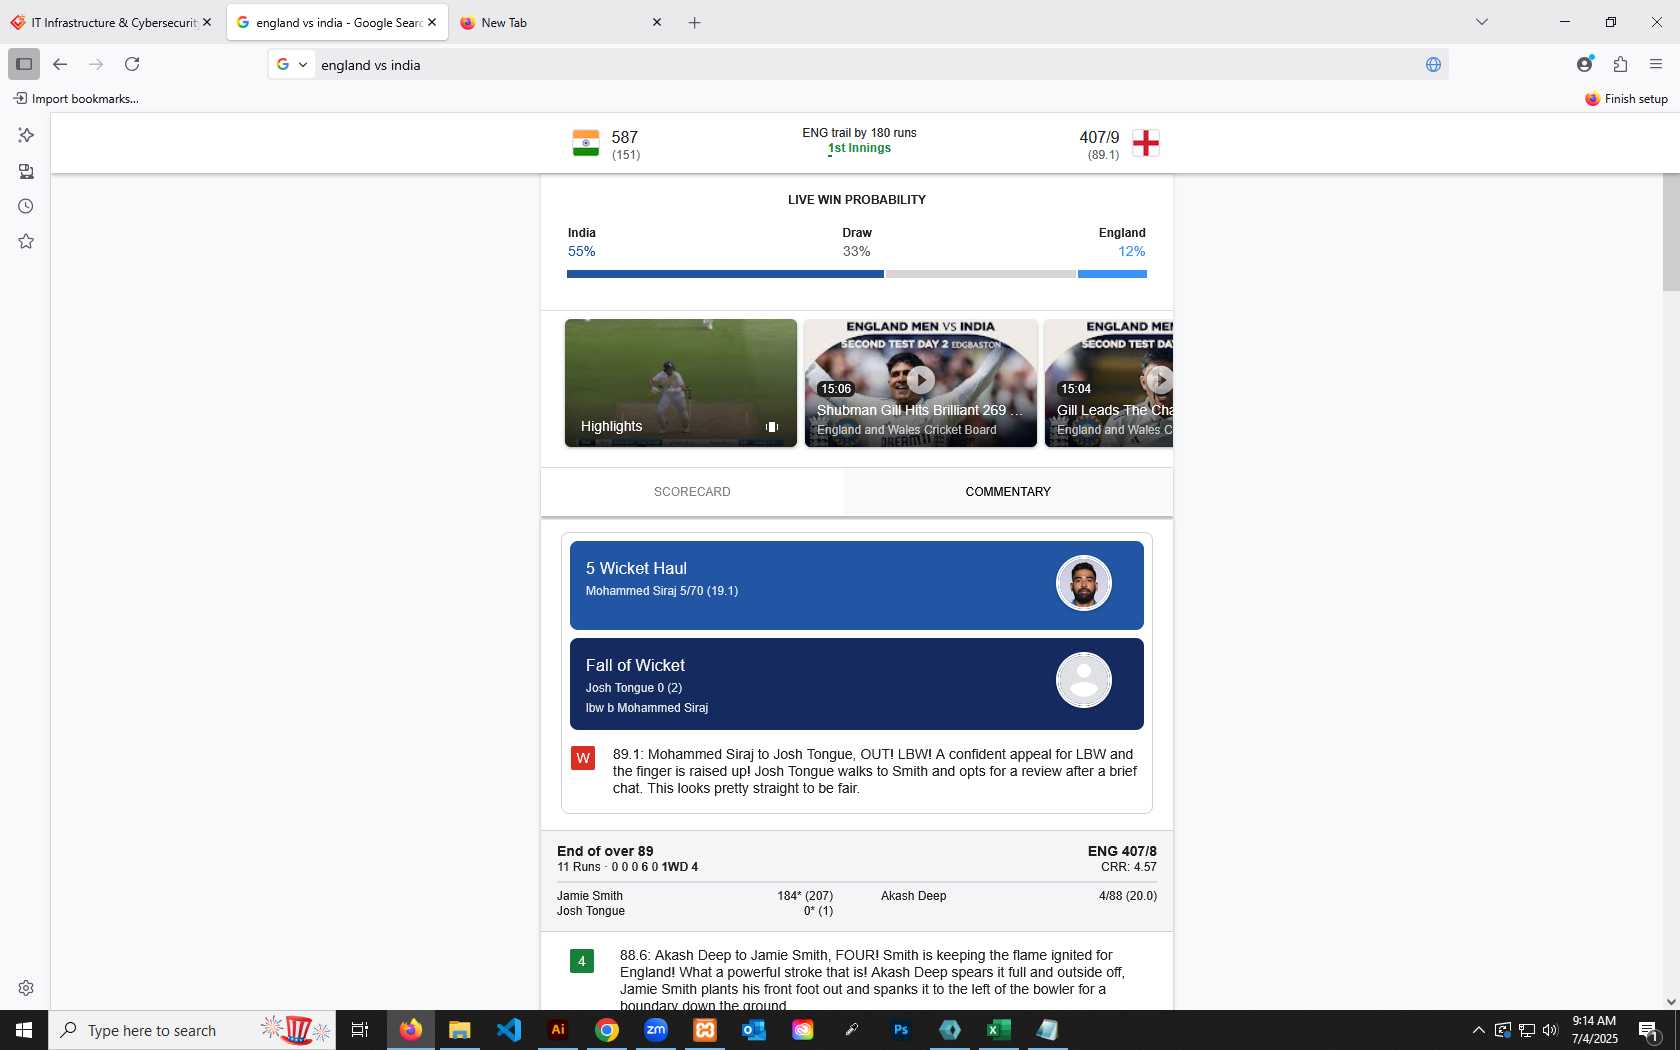This screenshot has height=1050, width=1680.
Task: Click the translate page icon in address bar
Action: 1433,65
